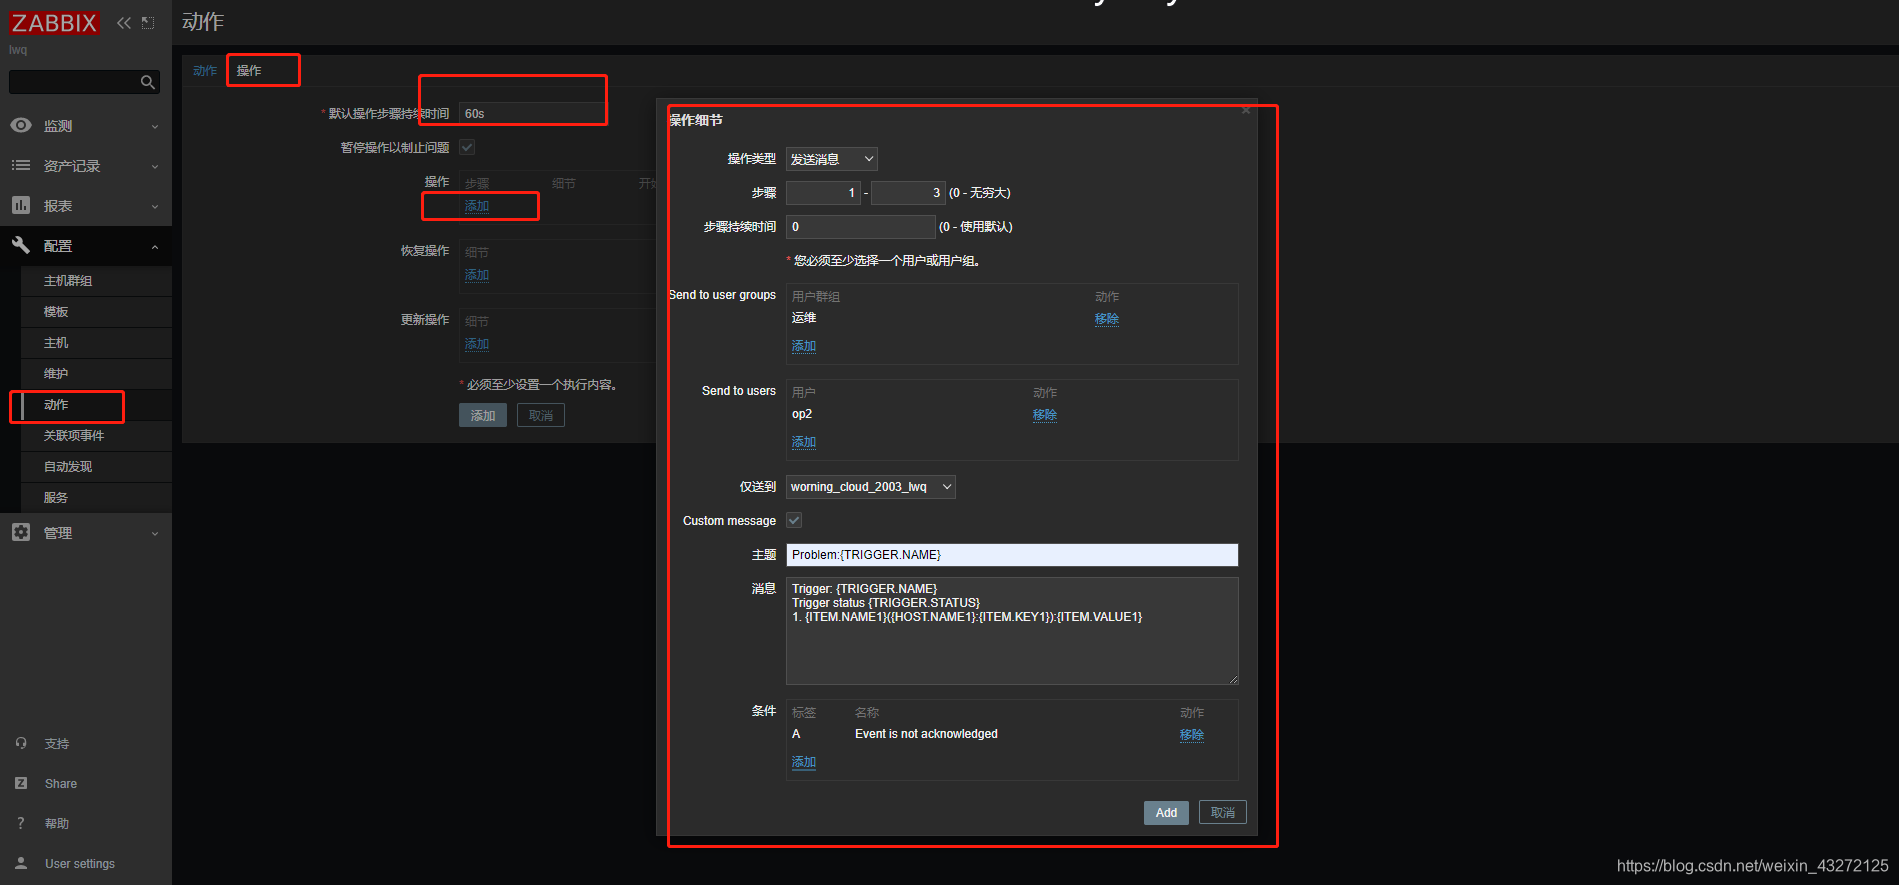This screenshot has height=885, width=1899.
Task: Expand the 资产记录 menu chevron
Action: point(155,167)
